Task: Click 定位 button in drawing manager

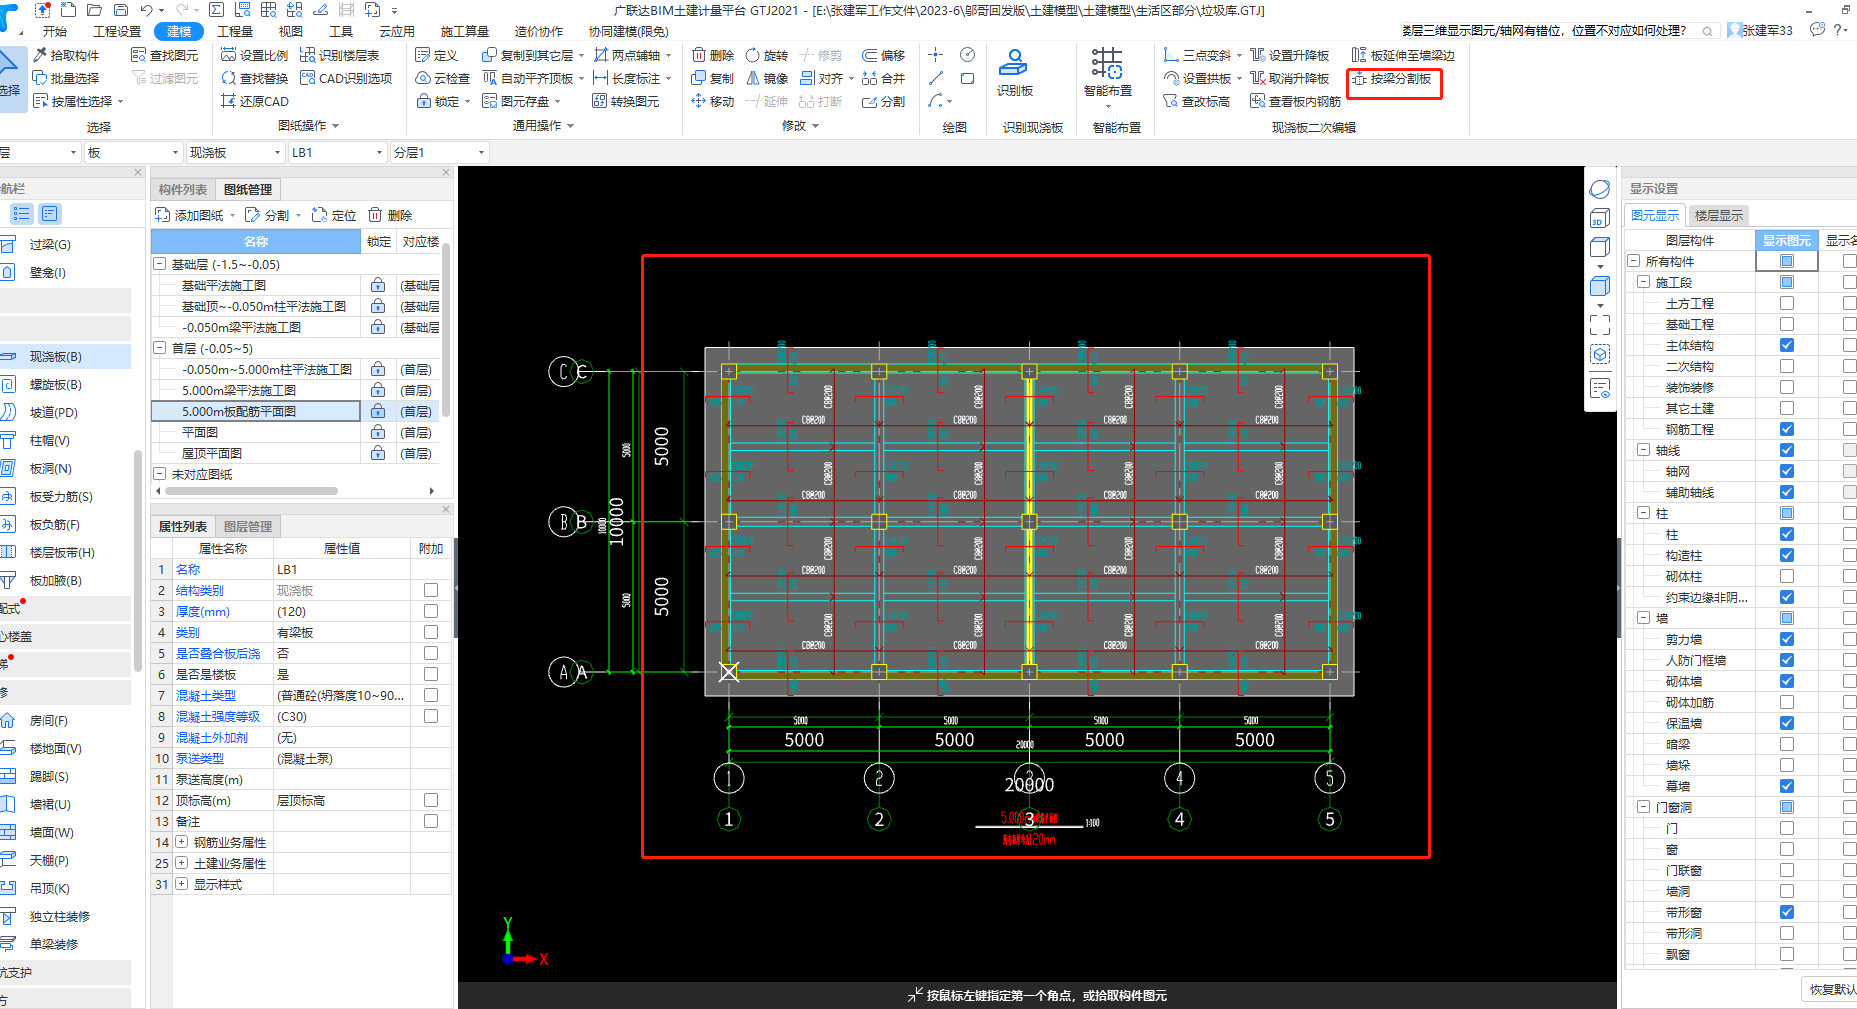Action: pyautogui.click(x=334, y=215)
